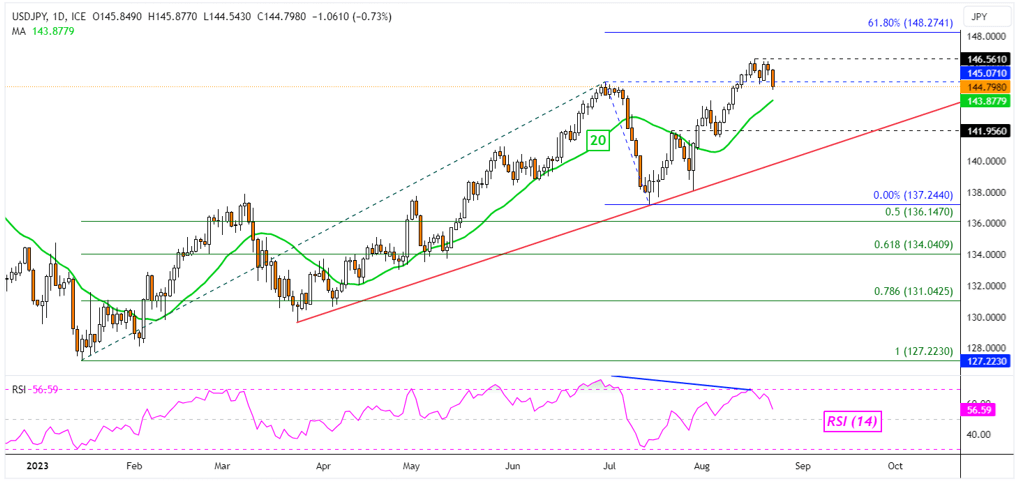Select the Mar label on time axis
This screenshot has height=486, width=1018.
[x=222, y=465]
